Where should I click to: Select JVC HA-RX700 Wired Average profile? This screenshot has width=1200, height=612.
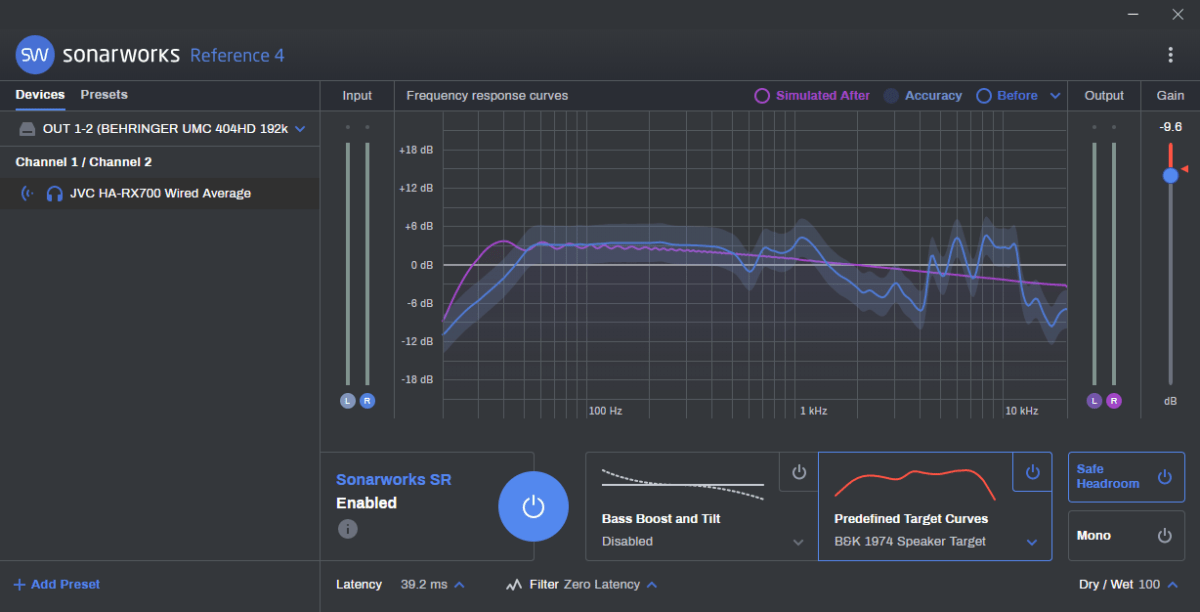160,193
